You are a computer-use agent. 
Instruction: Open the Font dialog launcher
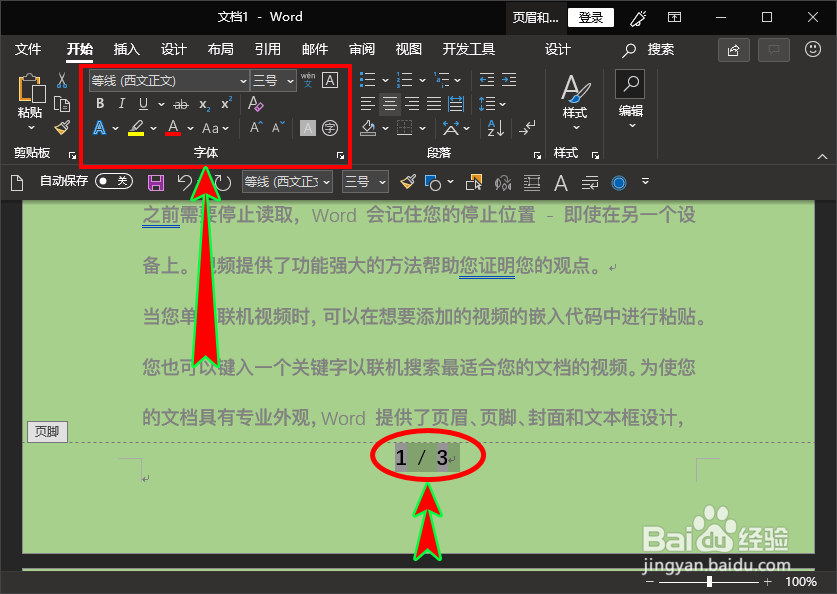pyautogui.click(x=341, y=155)
